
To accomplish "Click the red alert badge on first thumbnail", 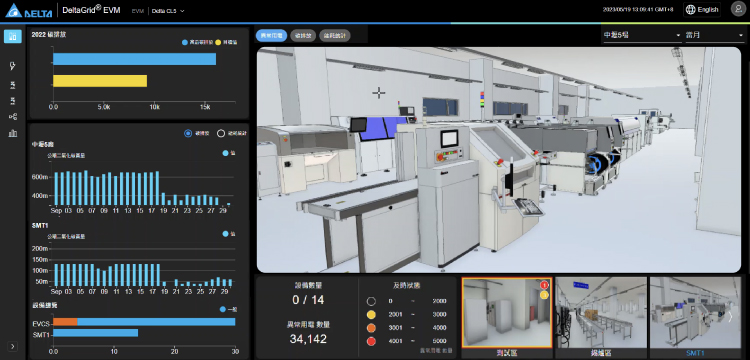I will pyautogui.click(x=544, y=285).
